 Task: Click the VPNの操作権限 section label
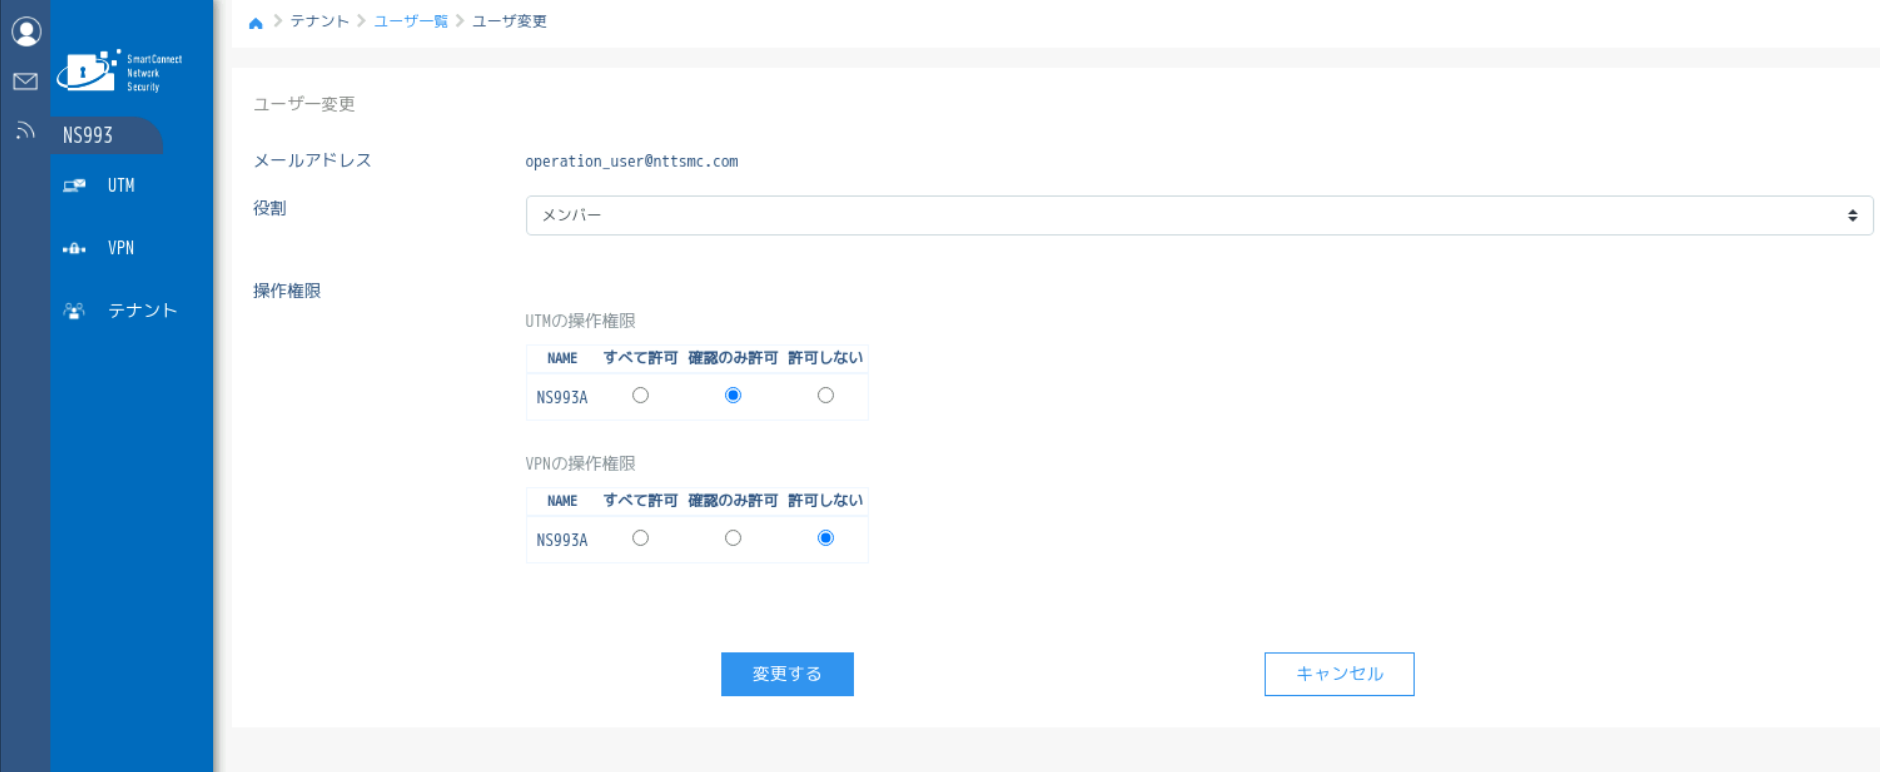click(x=580, y=464)
